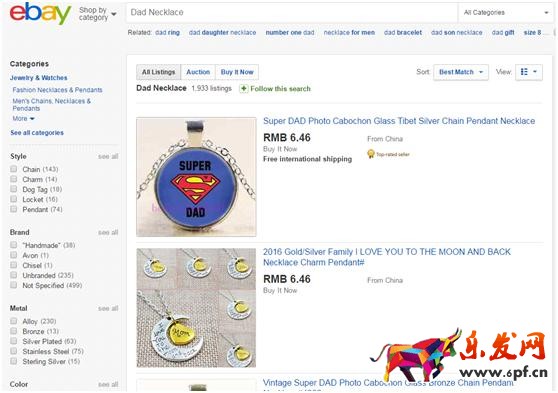558x393 pixels.
Task: Tick the Stainless Steel metal checkbox
Action: 14,351
